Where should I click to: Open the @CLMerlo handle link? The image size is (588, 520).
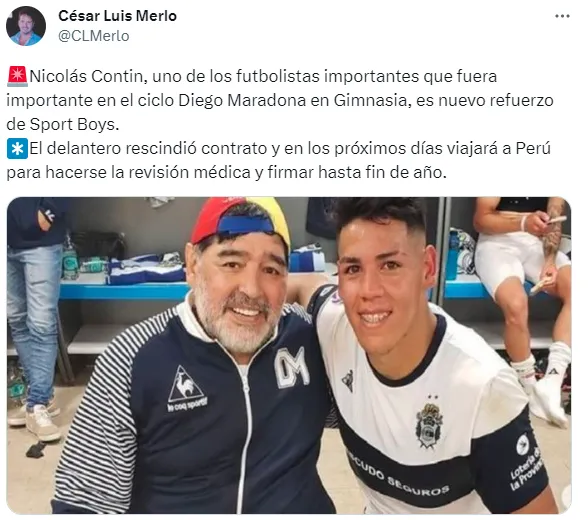click(x=94, y=36)
